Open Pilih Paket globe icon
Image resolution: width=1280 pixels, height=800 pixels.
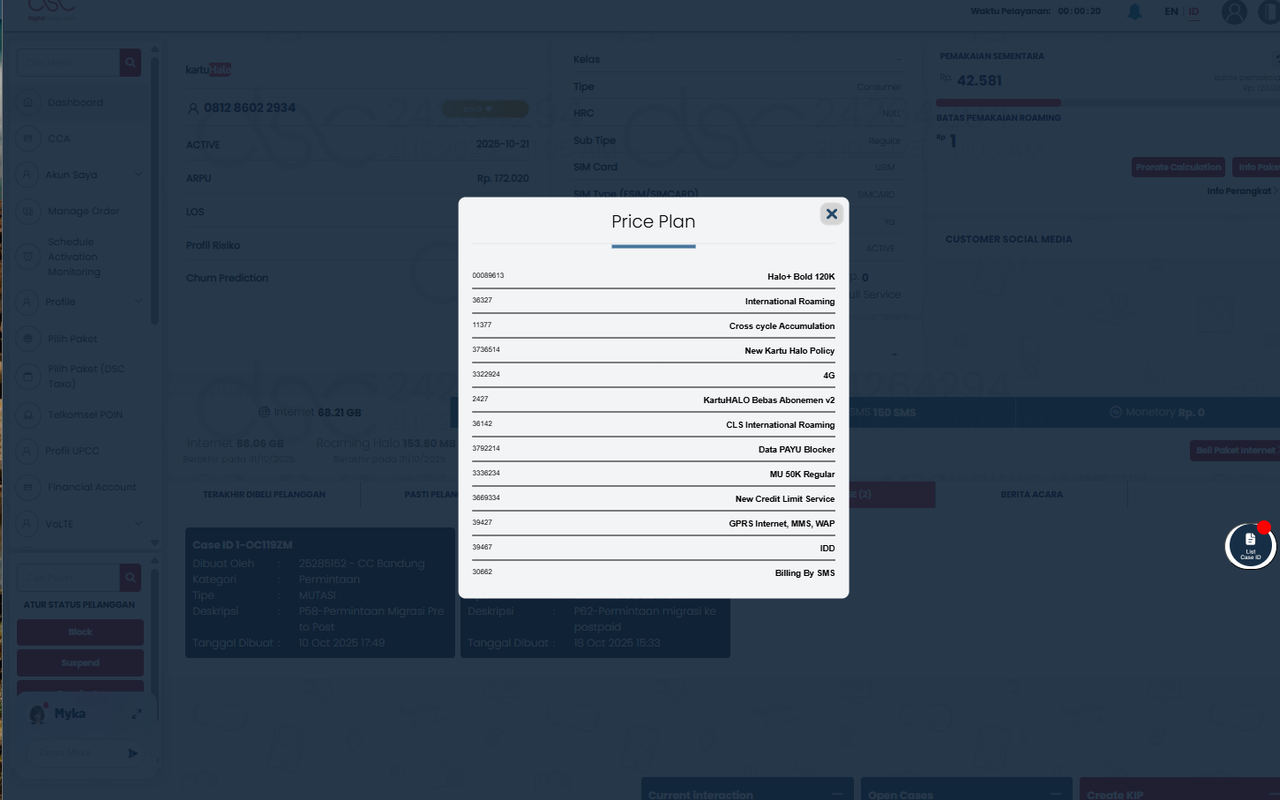click(x=28, y=339)
